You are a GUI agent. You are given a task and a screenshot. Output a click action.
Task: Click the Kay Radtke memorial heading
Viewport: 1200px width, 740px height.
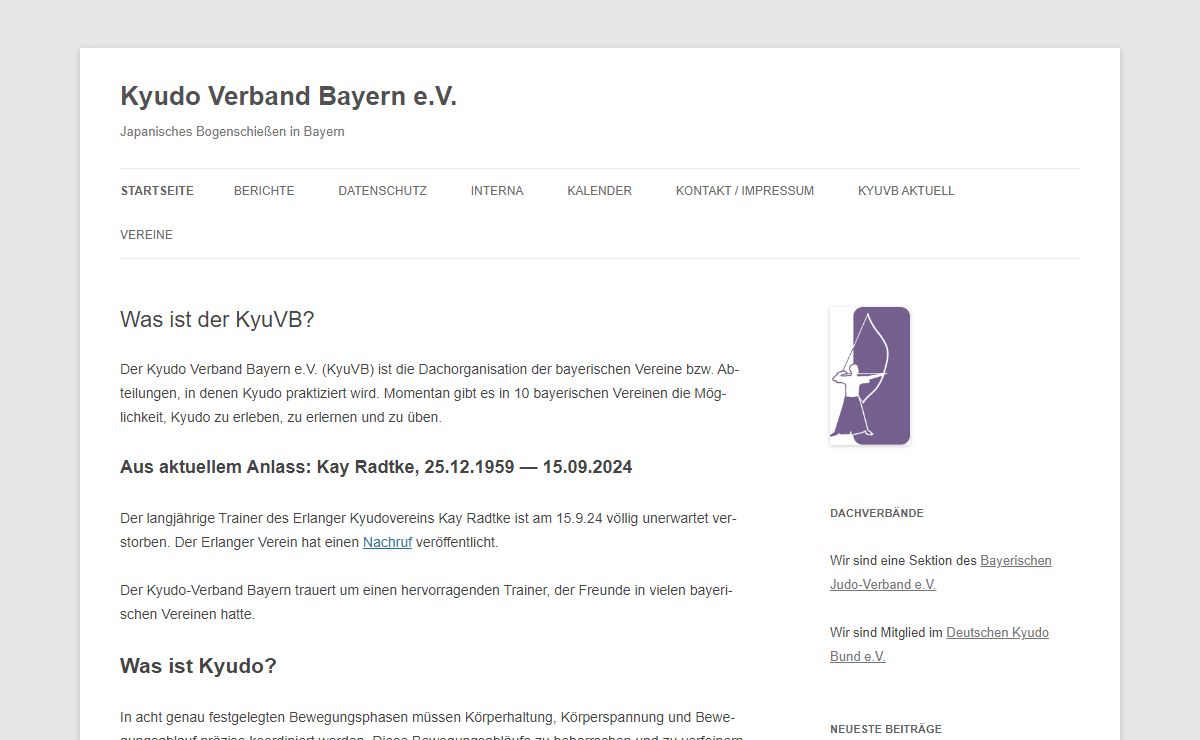376,467
